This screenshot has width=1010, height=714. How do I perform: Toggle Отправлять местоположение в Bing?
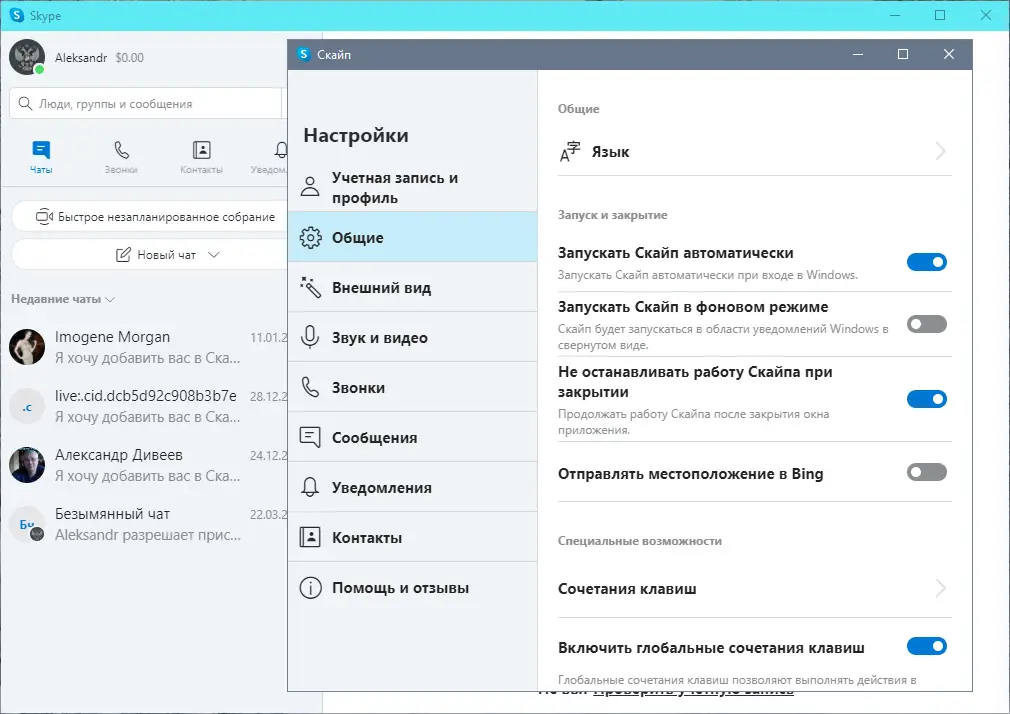tap(927, 473)
